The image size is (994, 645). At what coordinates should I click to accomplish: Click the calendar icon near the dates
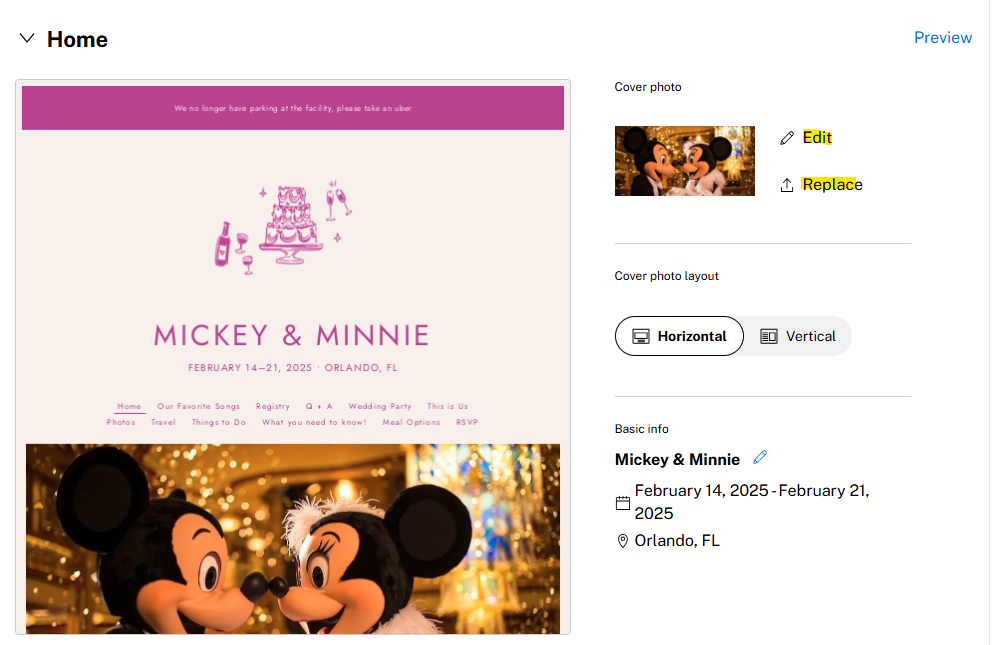[x=623, y=503]
